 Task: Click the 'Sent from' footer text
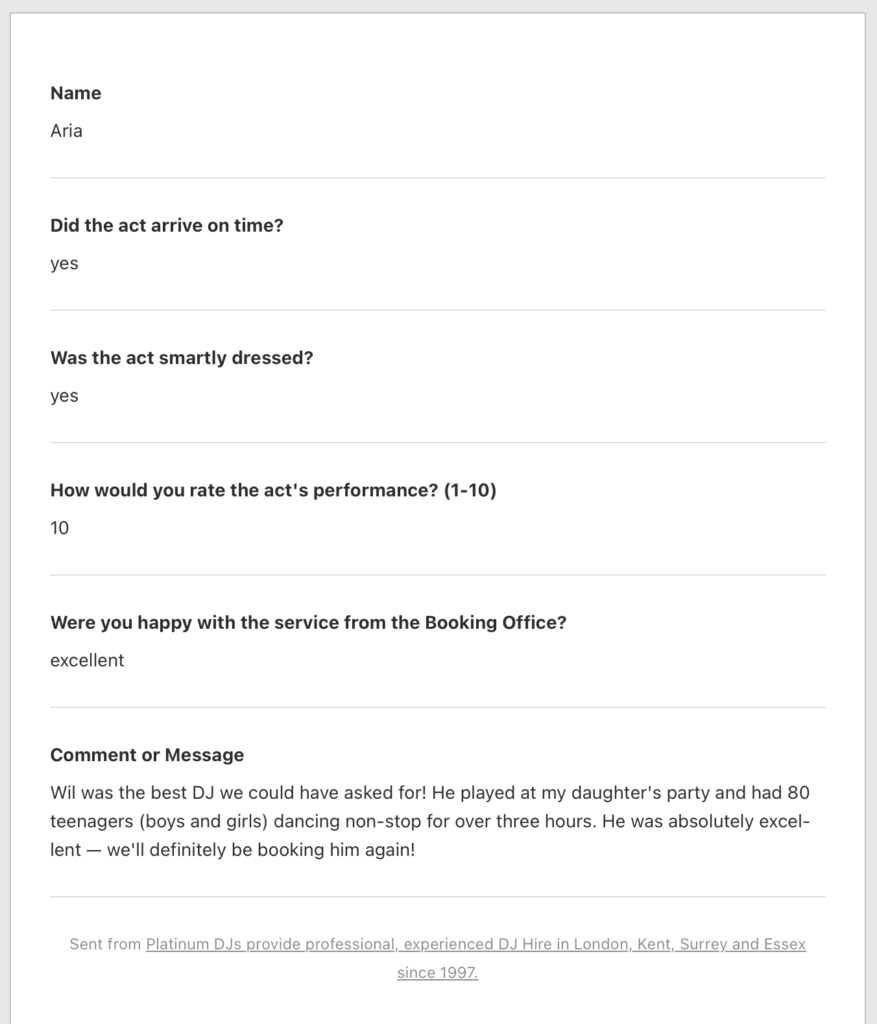pos(105,944)
